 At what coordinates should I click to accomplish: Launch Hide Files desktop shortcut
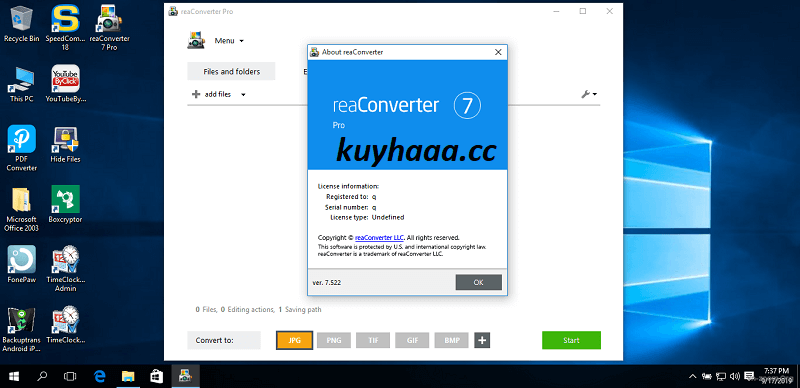coord(65,144)
